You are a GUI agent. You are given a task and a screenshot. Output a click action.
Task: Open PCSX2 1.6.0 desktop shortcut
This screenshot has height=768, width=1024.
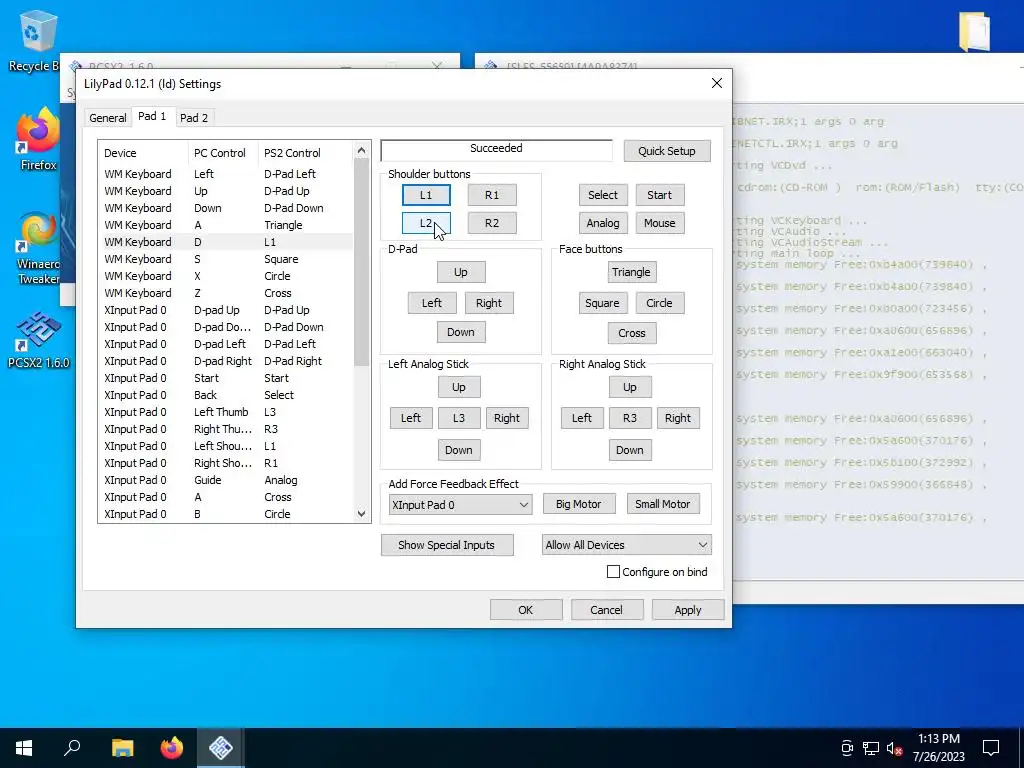(x=38, y=340)
